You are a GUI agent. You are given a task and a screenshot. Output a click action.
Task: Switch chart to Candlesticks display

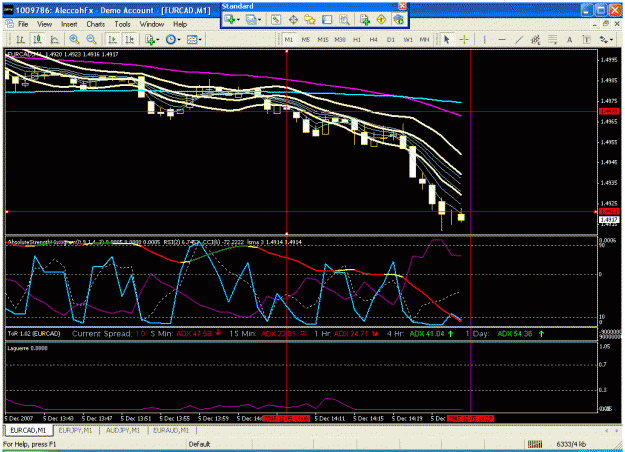(x=37, y=39)
